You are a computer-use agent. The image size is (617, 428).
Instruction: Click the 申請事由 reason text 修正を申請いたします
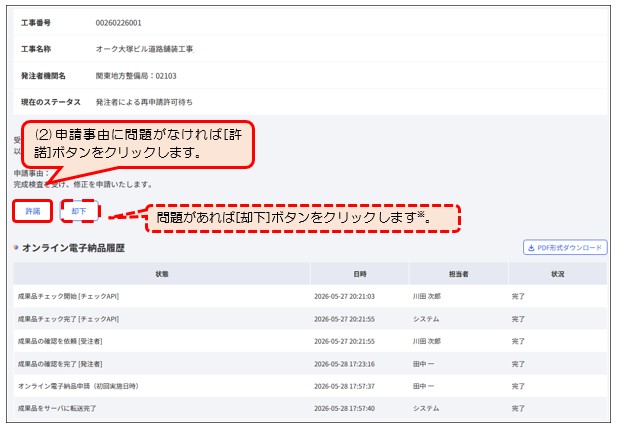pyautogui.click(x=112, y=184)
